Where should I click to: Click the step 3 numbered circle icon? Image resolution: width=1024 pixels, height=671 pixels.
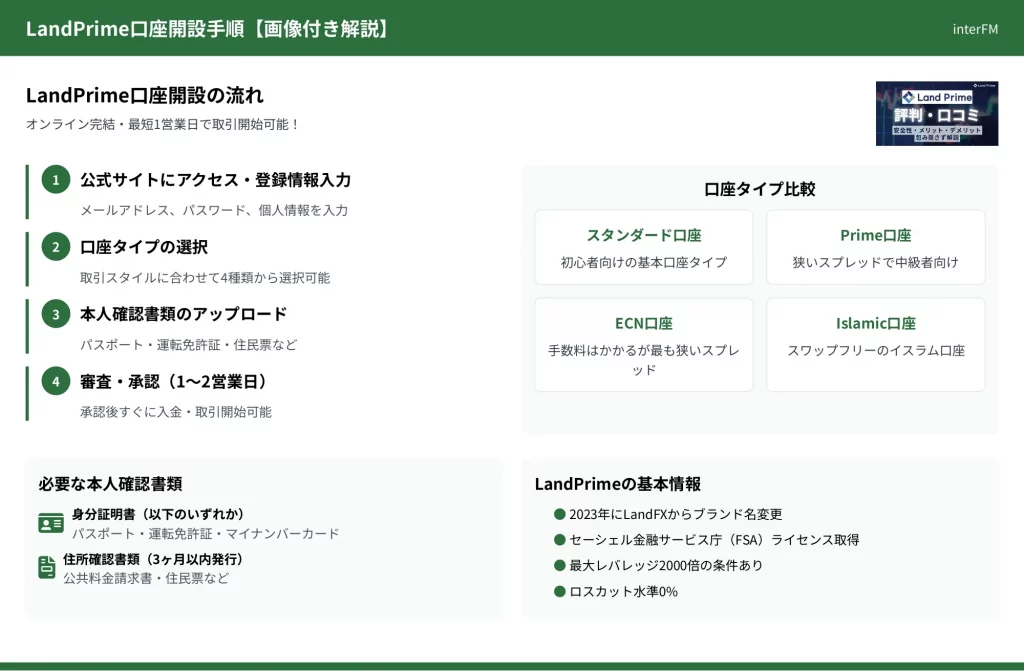[x=56, y=314]
